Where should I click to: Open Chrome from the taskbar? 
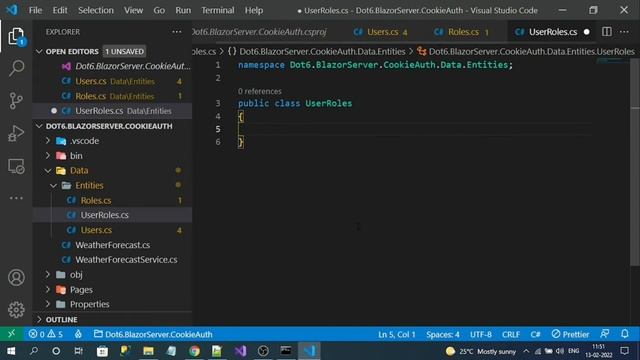click(194, 351)
